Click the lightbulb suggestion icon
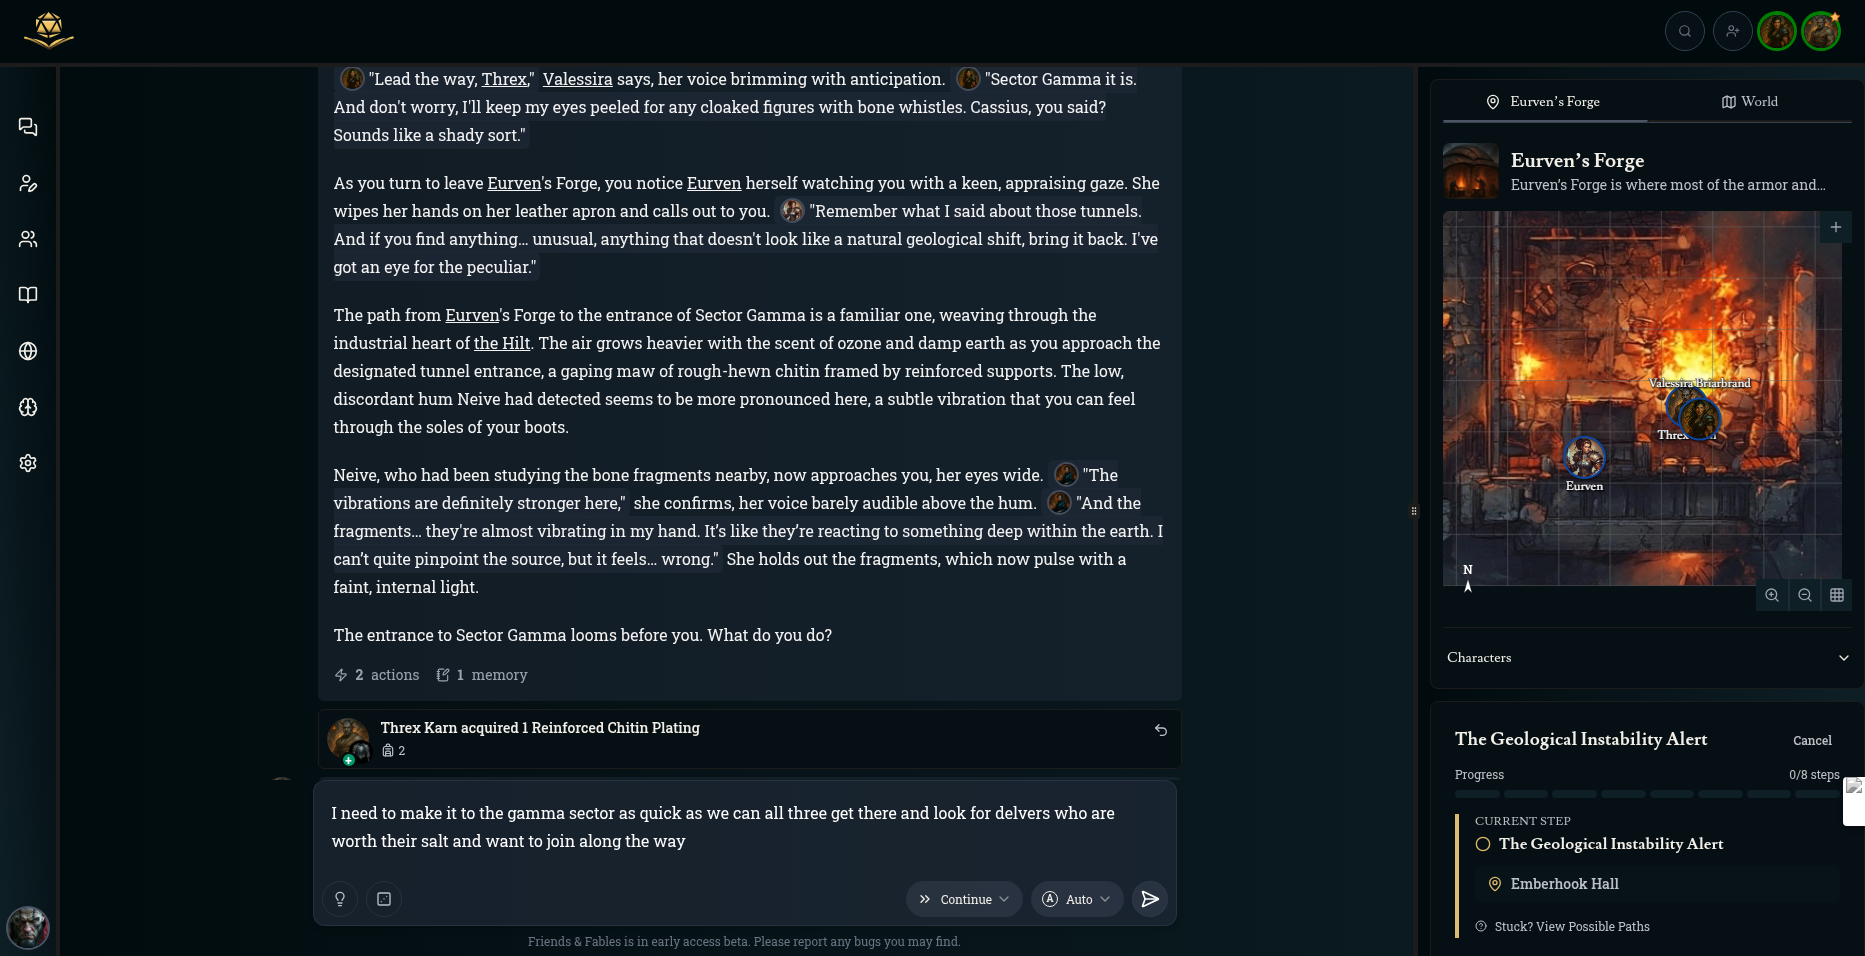Viewport: 1865px width, 956px height. tap(340, 899)
